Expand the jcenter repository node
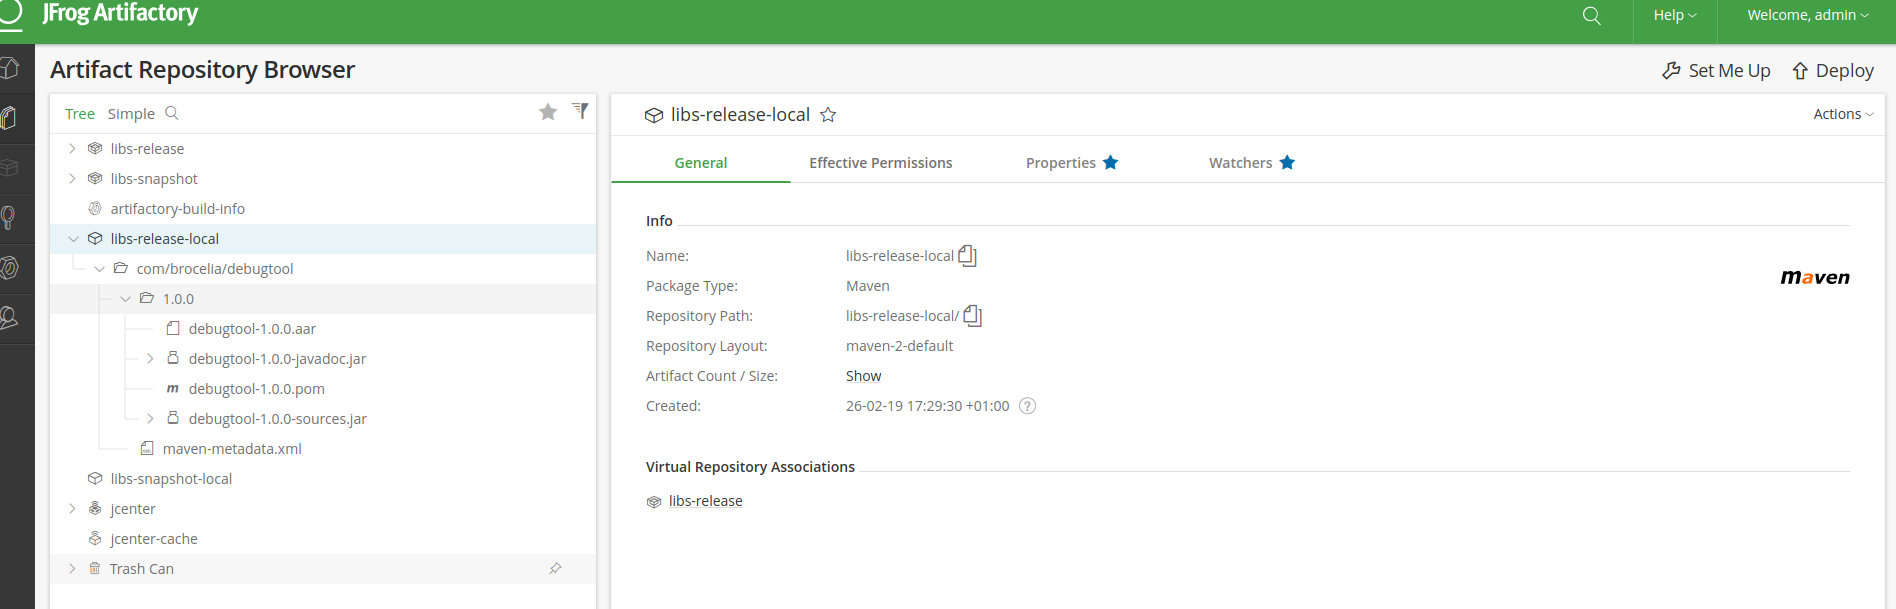Image resolution: width=1896 pixels, height=609 pixels. (x=72, y=508)
